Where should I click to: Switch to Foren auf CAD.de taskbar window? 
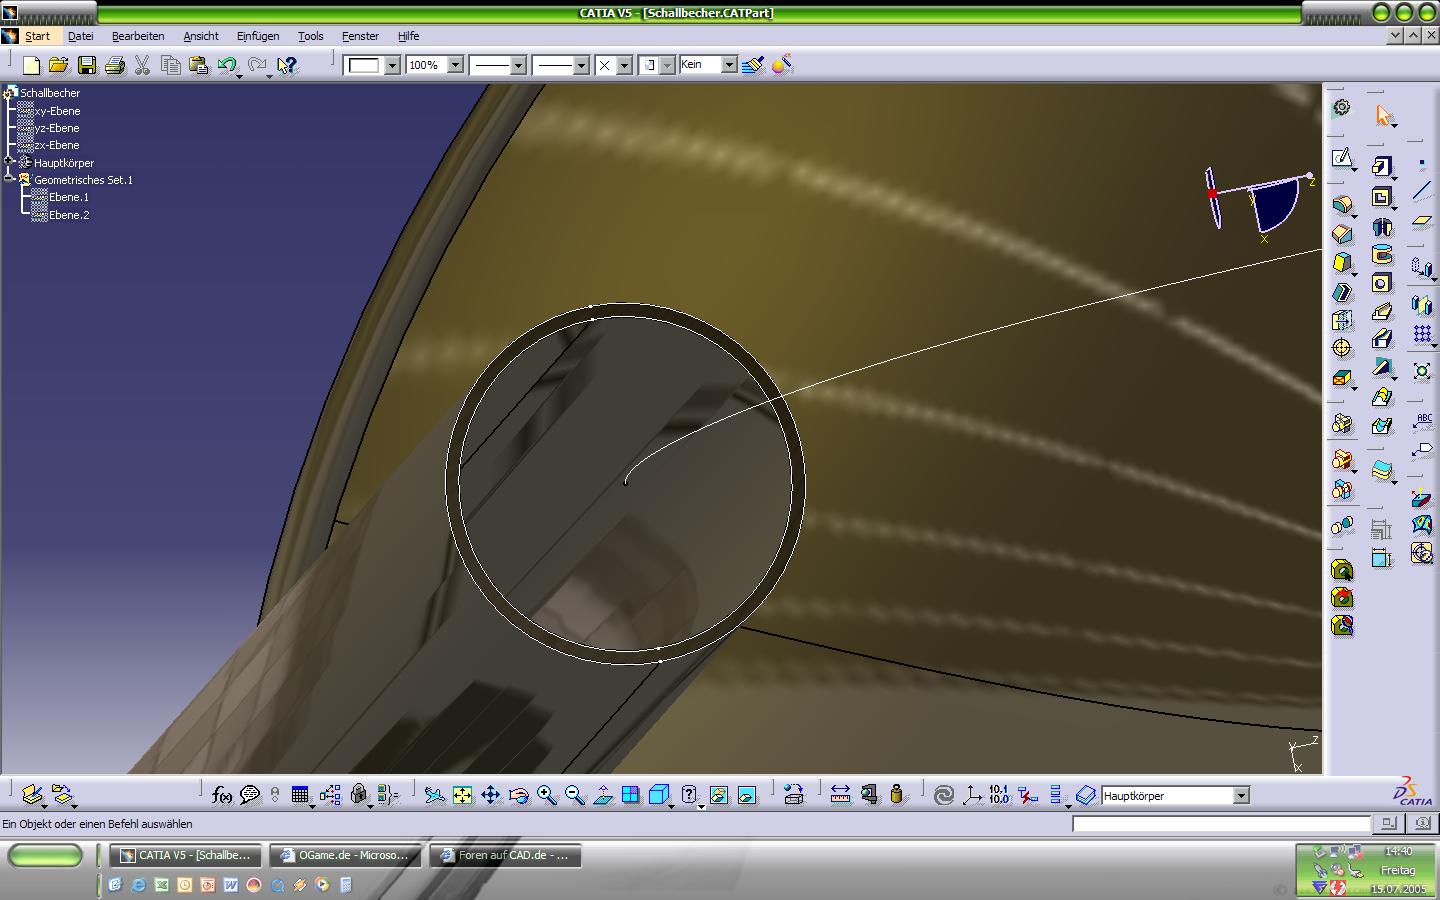click(506, 855)
